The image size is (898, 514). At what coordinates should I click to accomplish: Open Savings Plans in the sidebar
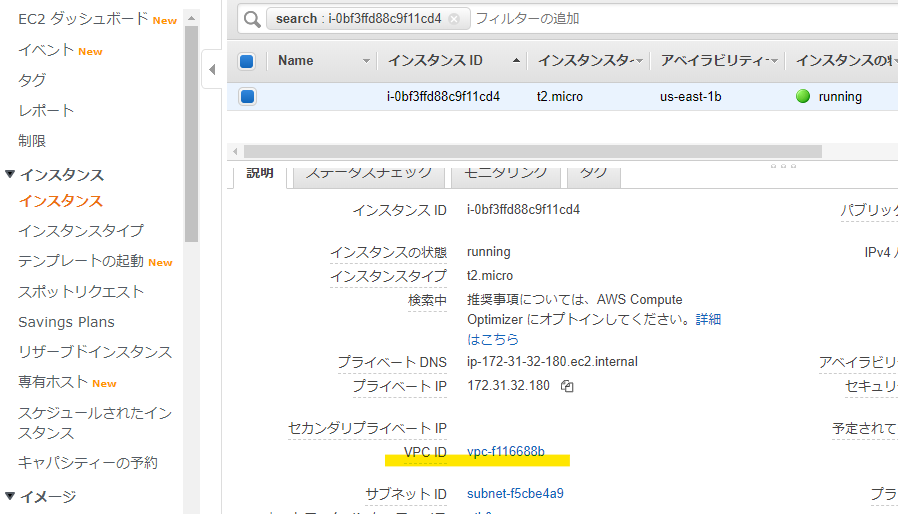(66, 322)
